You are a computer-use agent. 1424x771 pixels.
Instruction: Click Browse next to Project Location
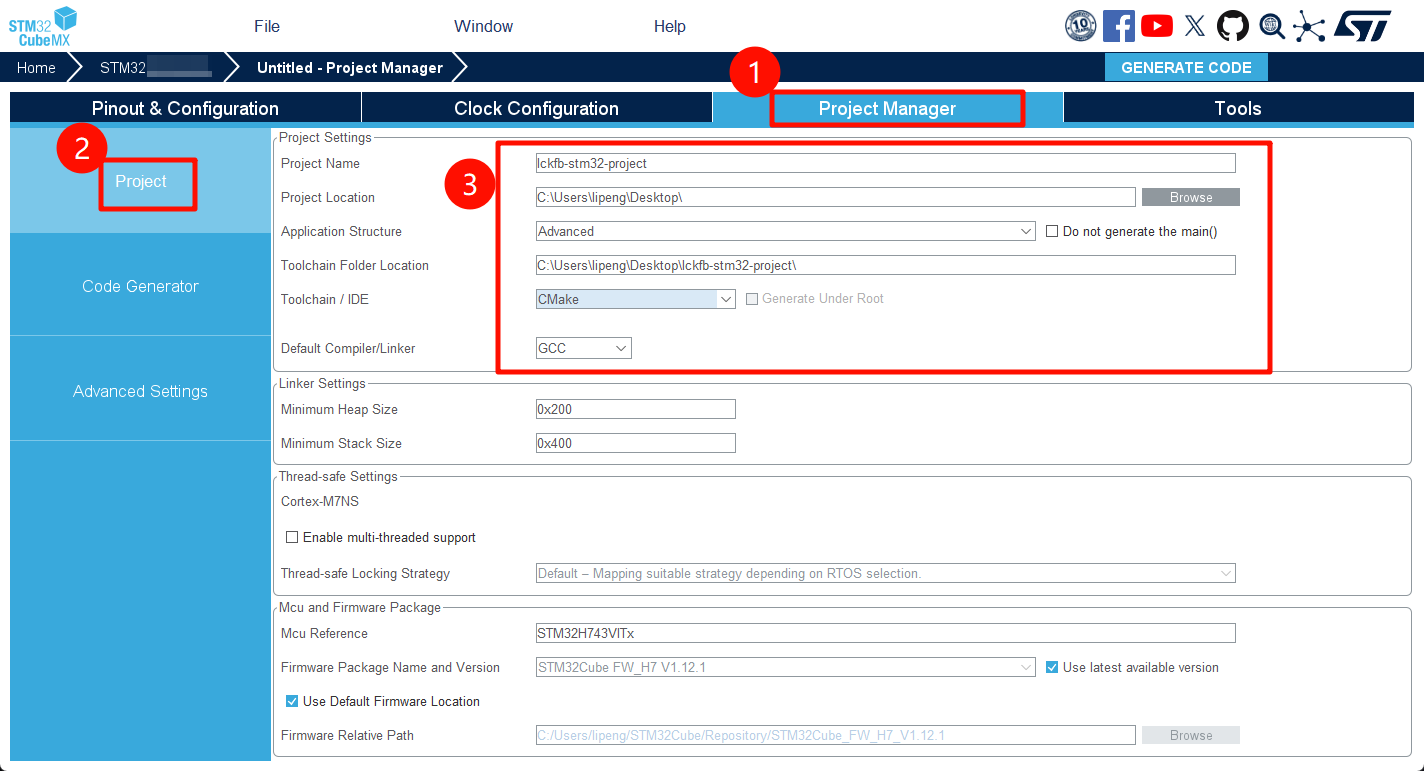pyautogui.click(x=1191, y=197)
